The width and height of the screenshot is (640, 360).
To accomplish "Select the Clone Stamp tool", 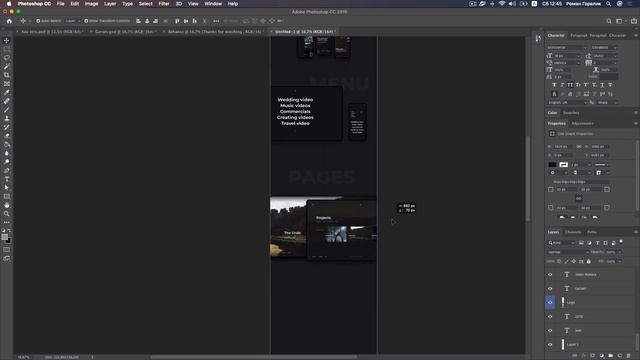I will coord(7,118).
